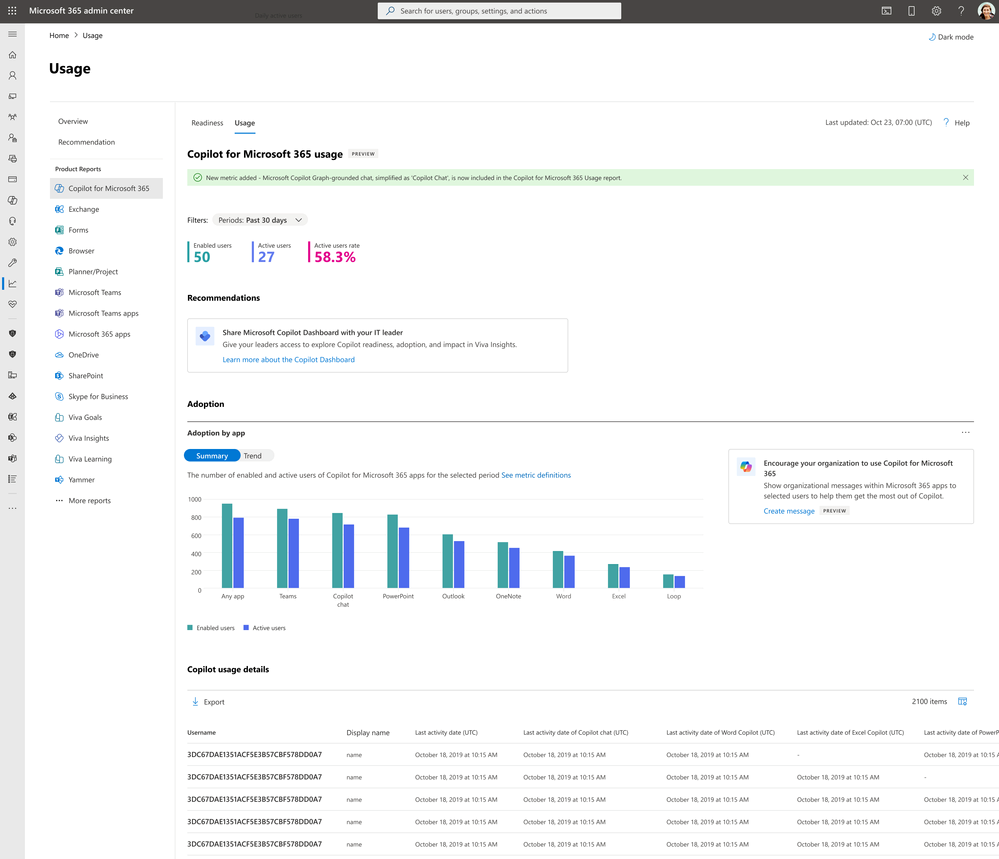999x859 pixels.
Task: Switch chart to Trend view
Action: point(252,456)
